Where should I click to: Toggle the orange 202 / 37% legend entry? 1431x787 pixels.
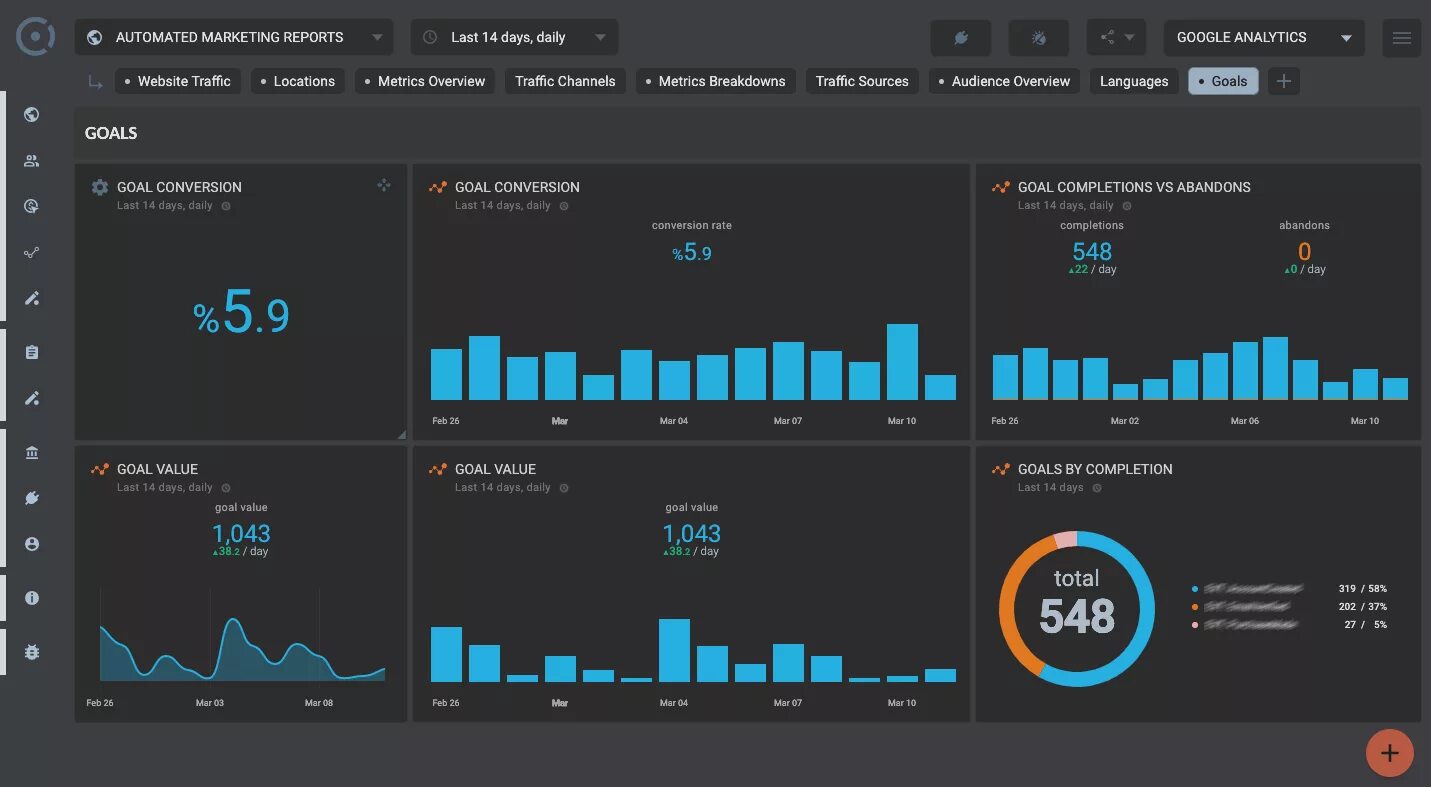point(1289,607)
